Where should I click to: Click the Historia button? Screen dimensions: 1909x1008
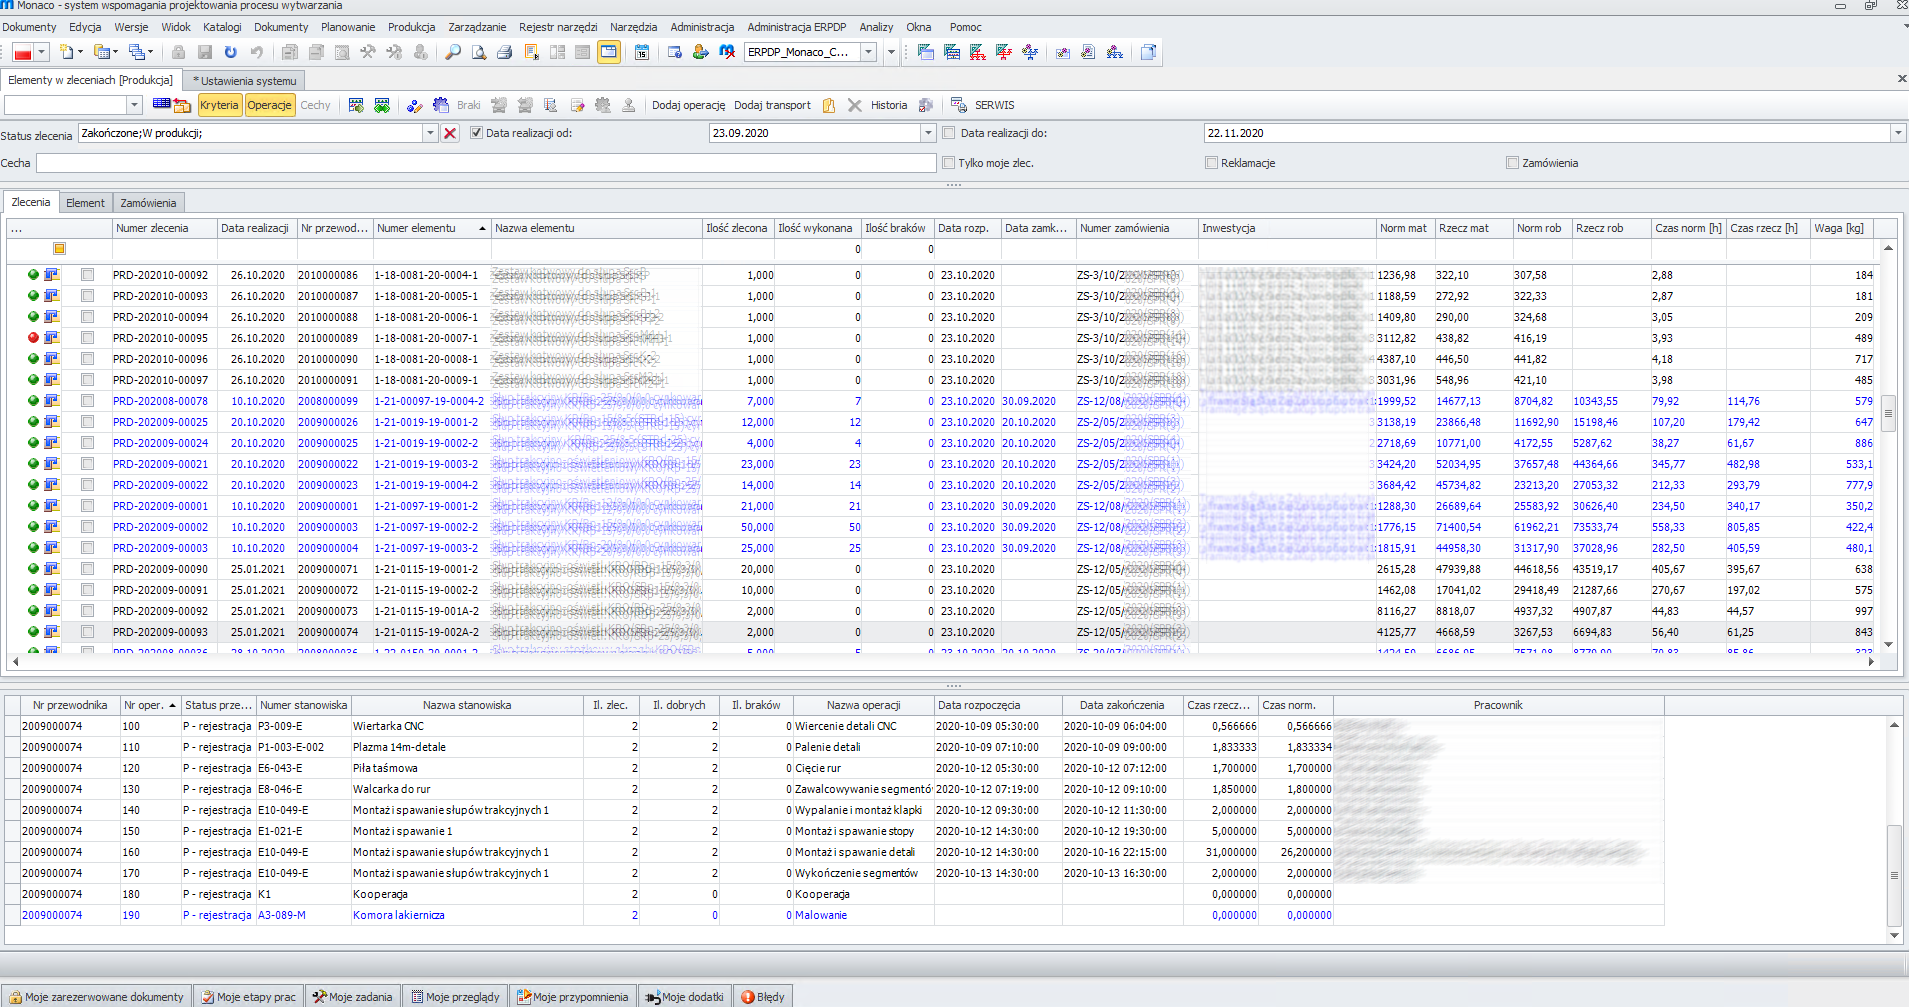pyautogui.click(x=888, y=105)
